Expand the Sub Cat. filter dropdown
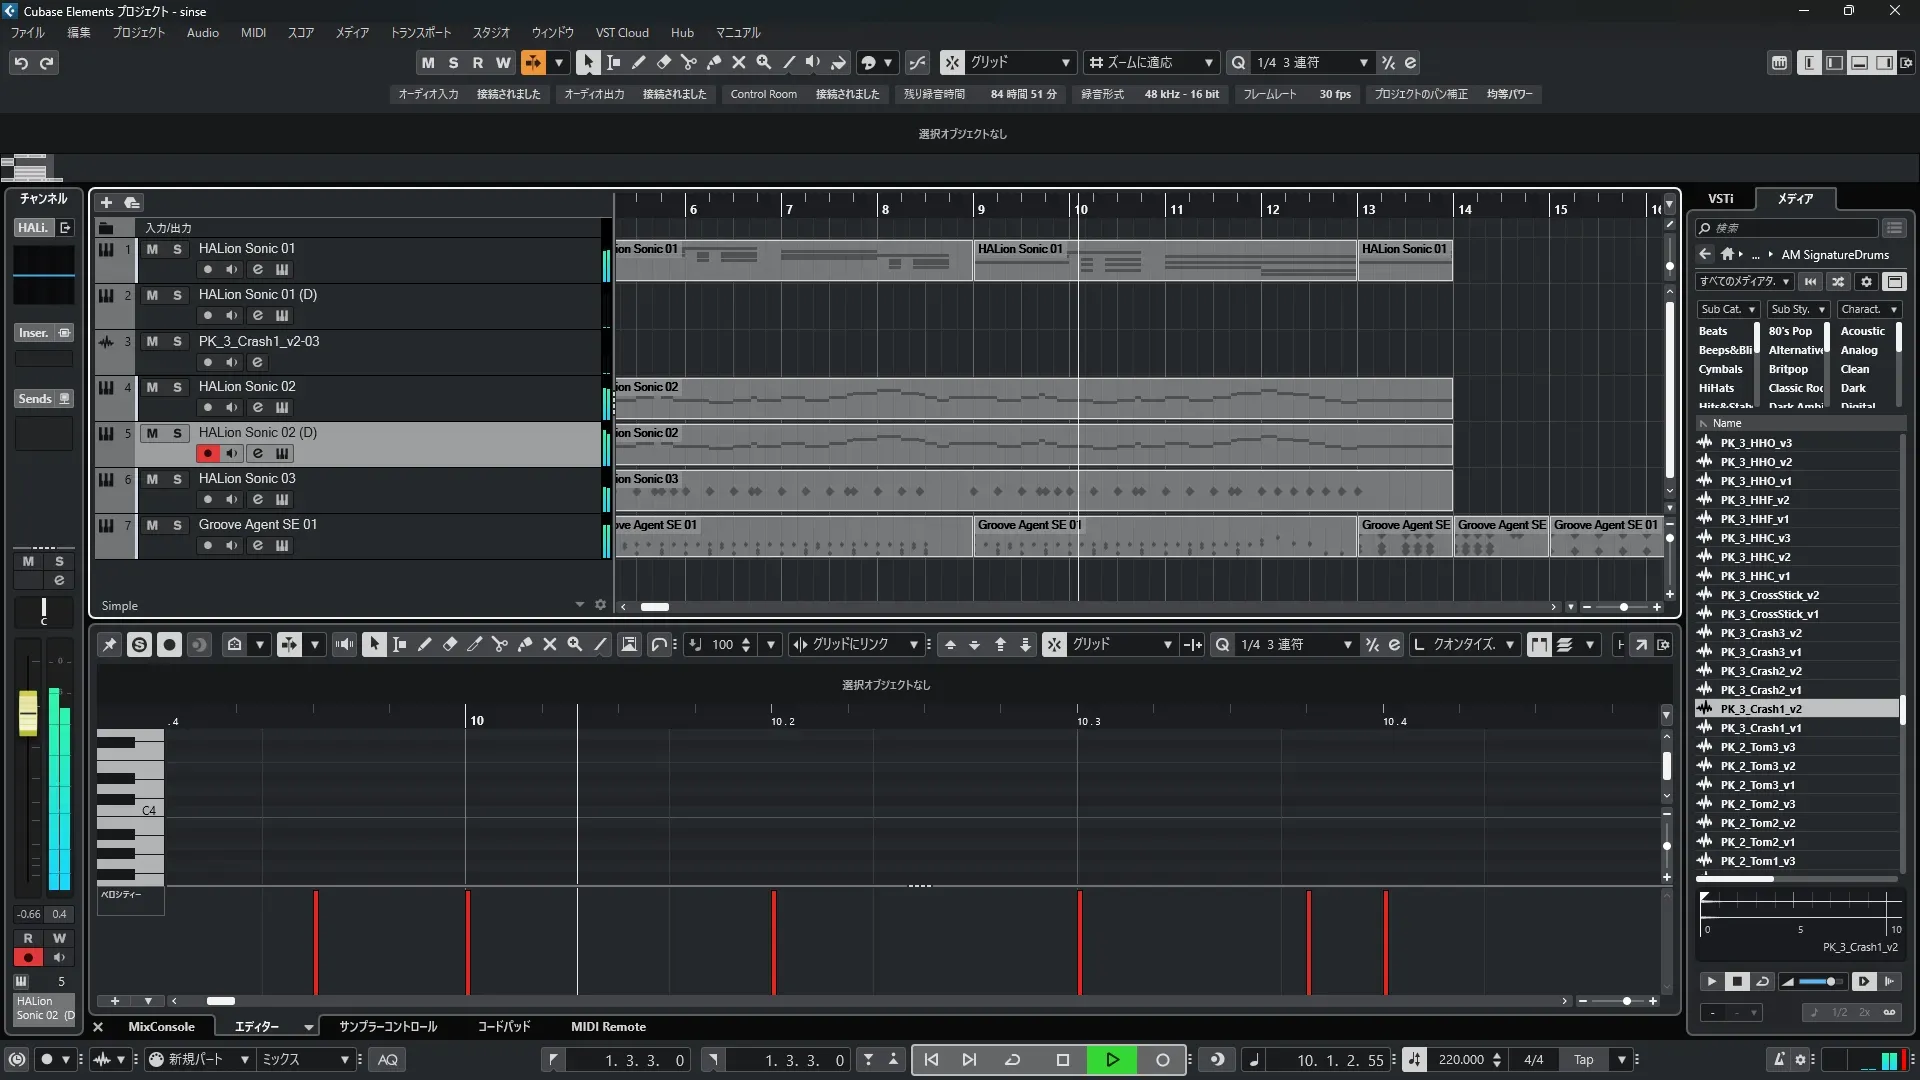Screen dimensions: 1920x1080 pos(1727,309)
